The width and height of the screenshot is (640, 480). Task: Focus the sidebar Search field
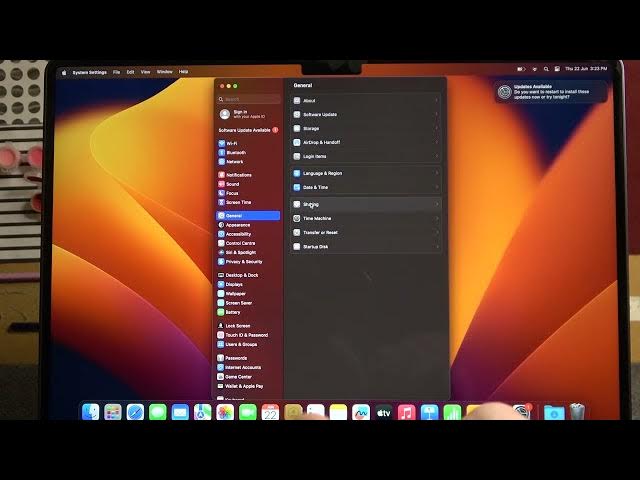pyautogui.click(x=249, y=99)
